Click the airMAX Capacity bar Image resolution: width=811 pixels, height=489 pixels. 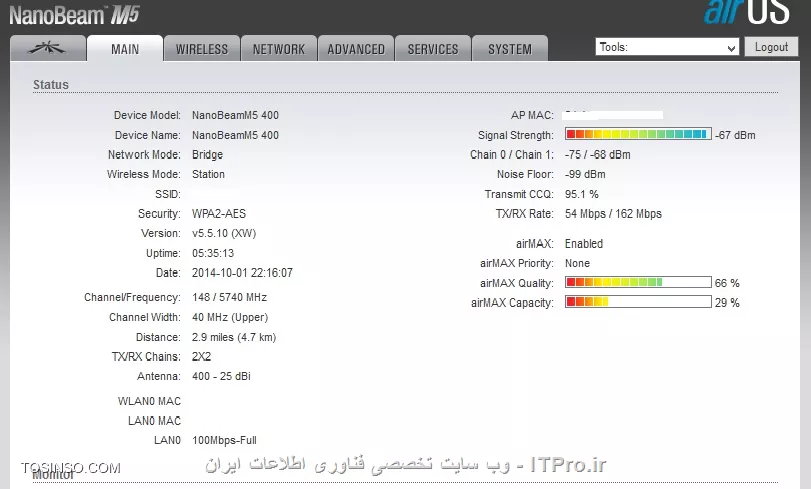[638, 302]
